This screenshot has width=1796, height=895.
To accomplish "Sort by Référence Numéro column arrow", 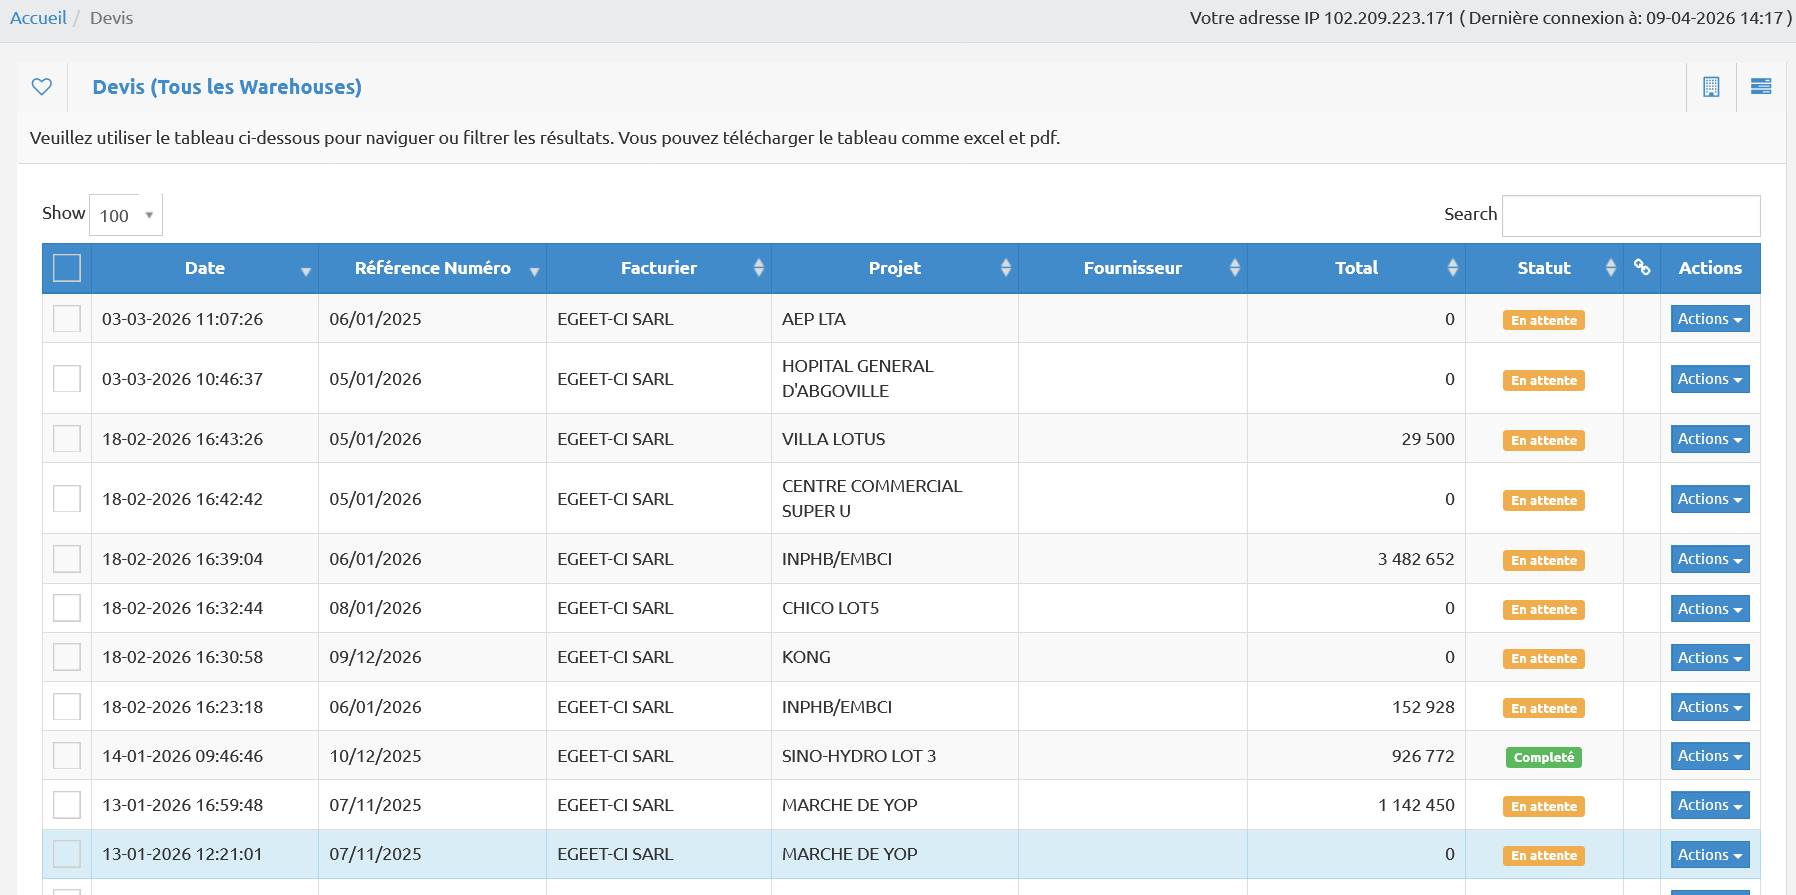I will coord(534,271).
